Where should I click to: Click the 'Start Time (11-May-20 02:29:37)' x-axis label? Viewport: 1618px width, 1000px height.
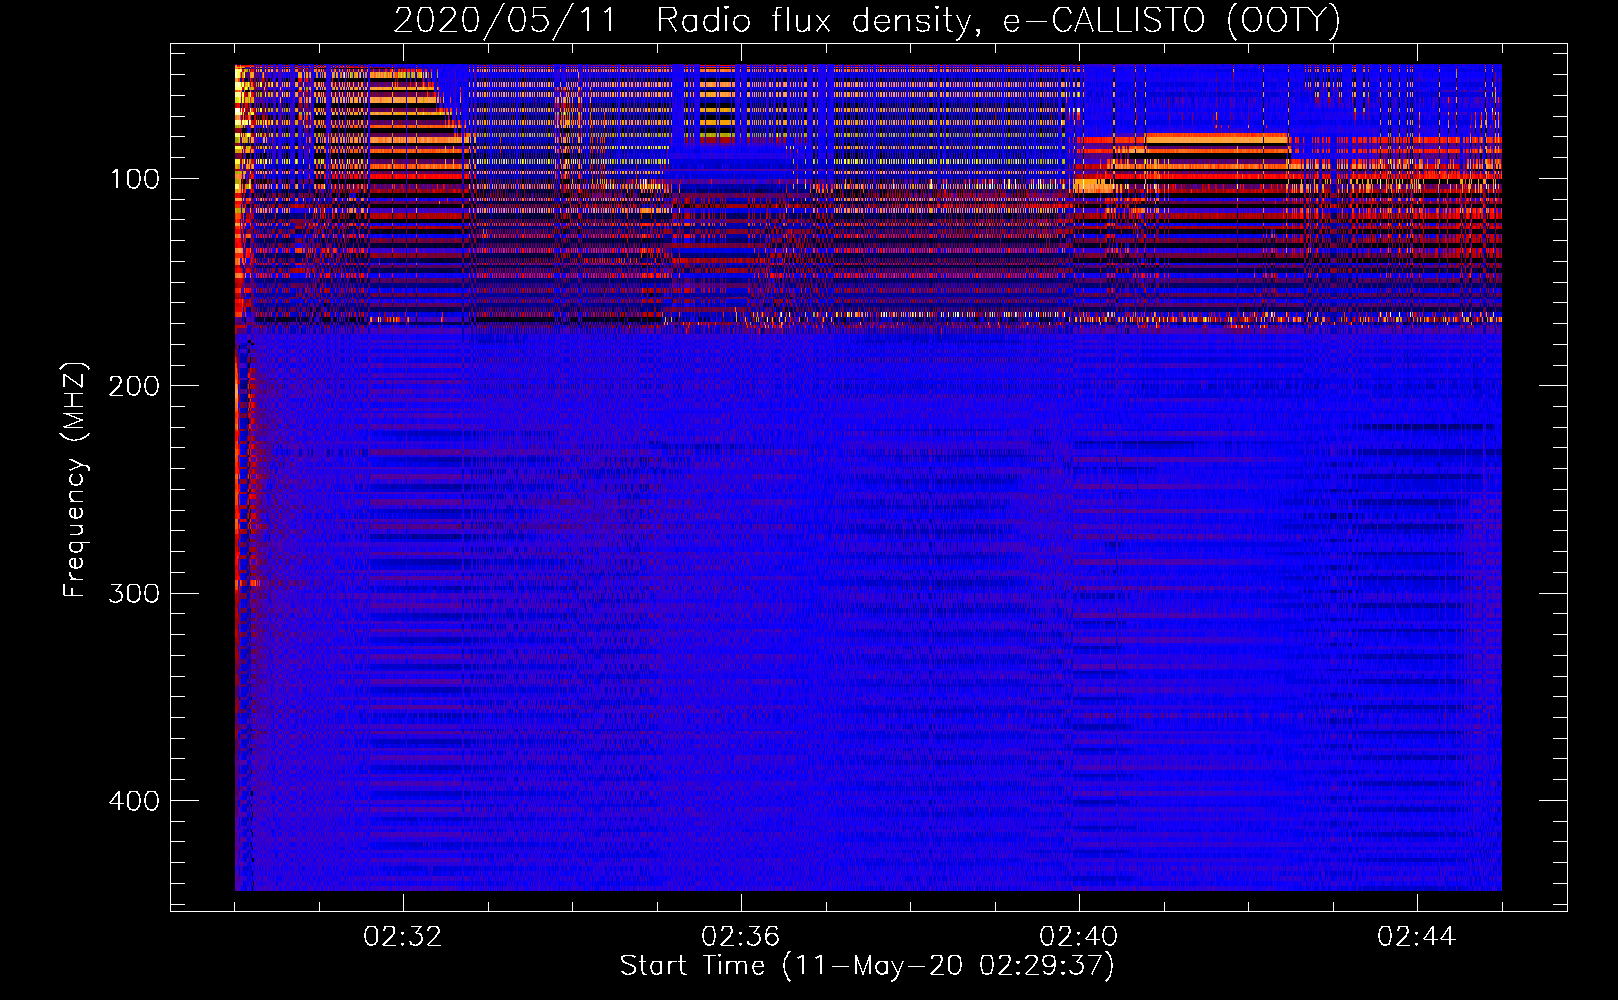click(867, 966)
